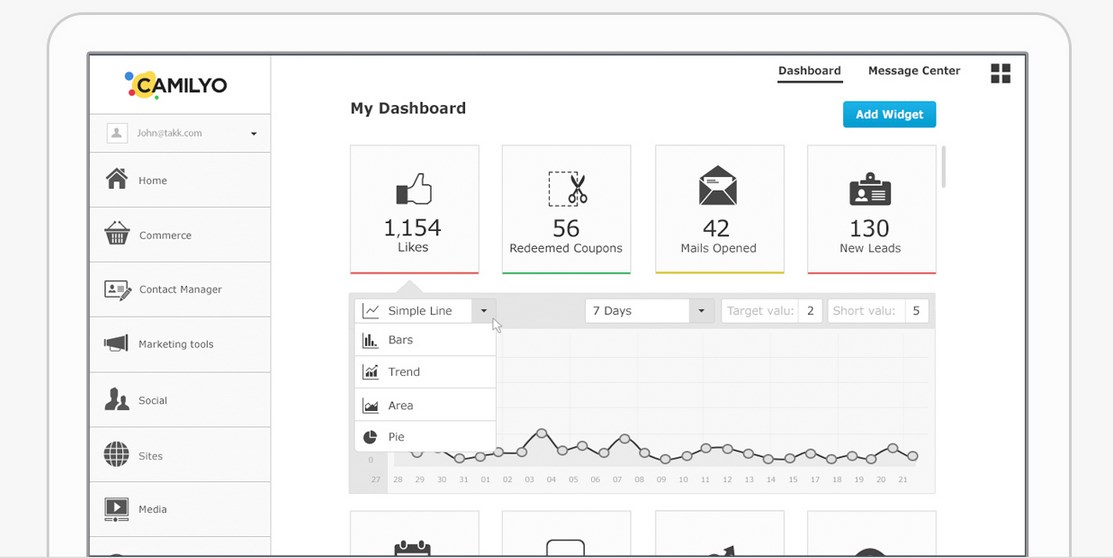Screen dimensions: 1113x558
Task: Select the 56 Redeemed Coupons count
Action: coord(566,229)
